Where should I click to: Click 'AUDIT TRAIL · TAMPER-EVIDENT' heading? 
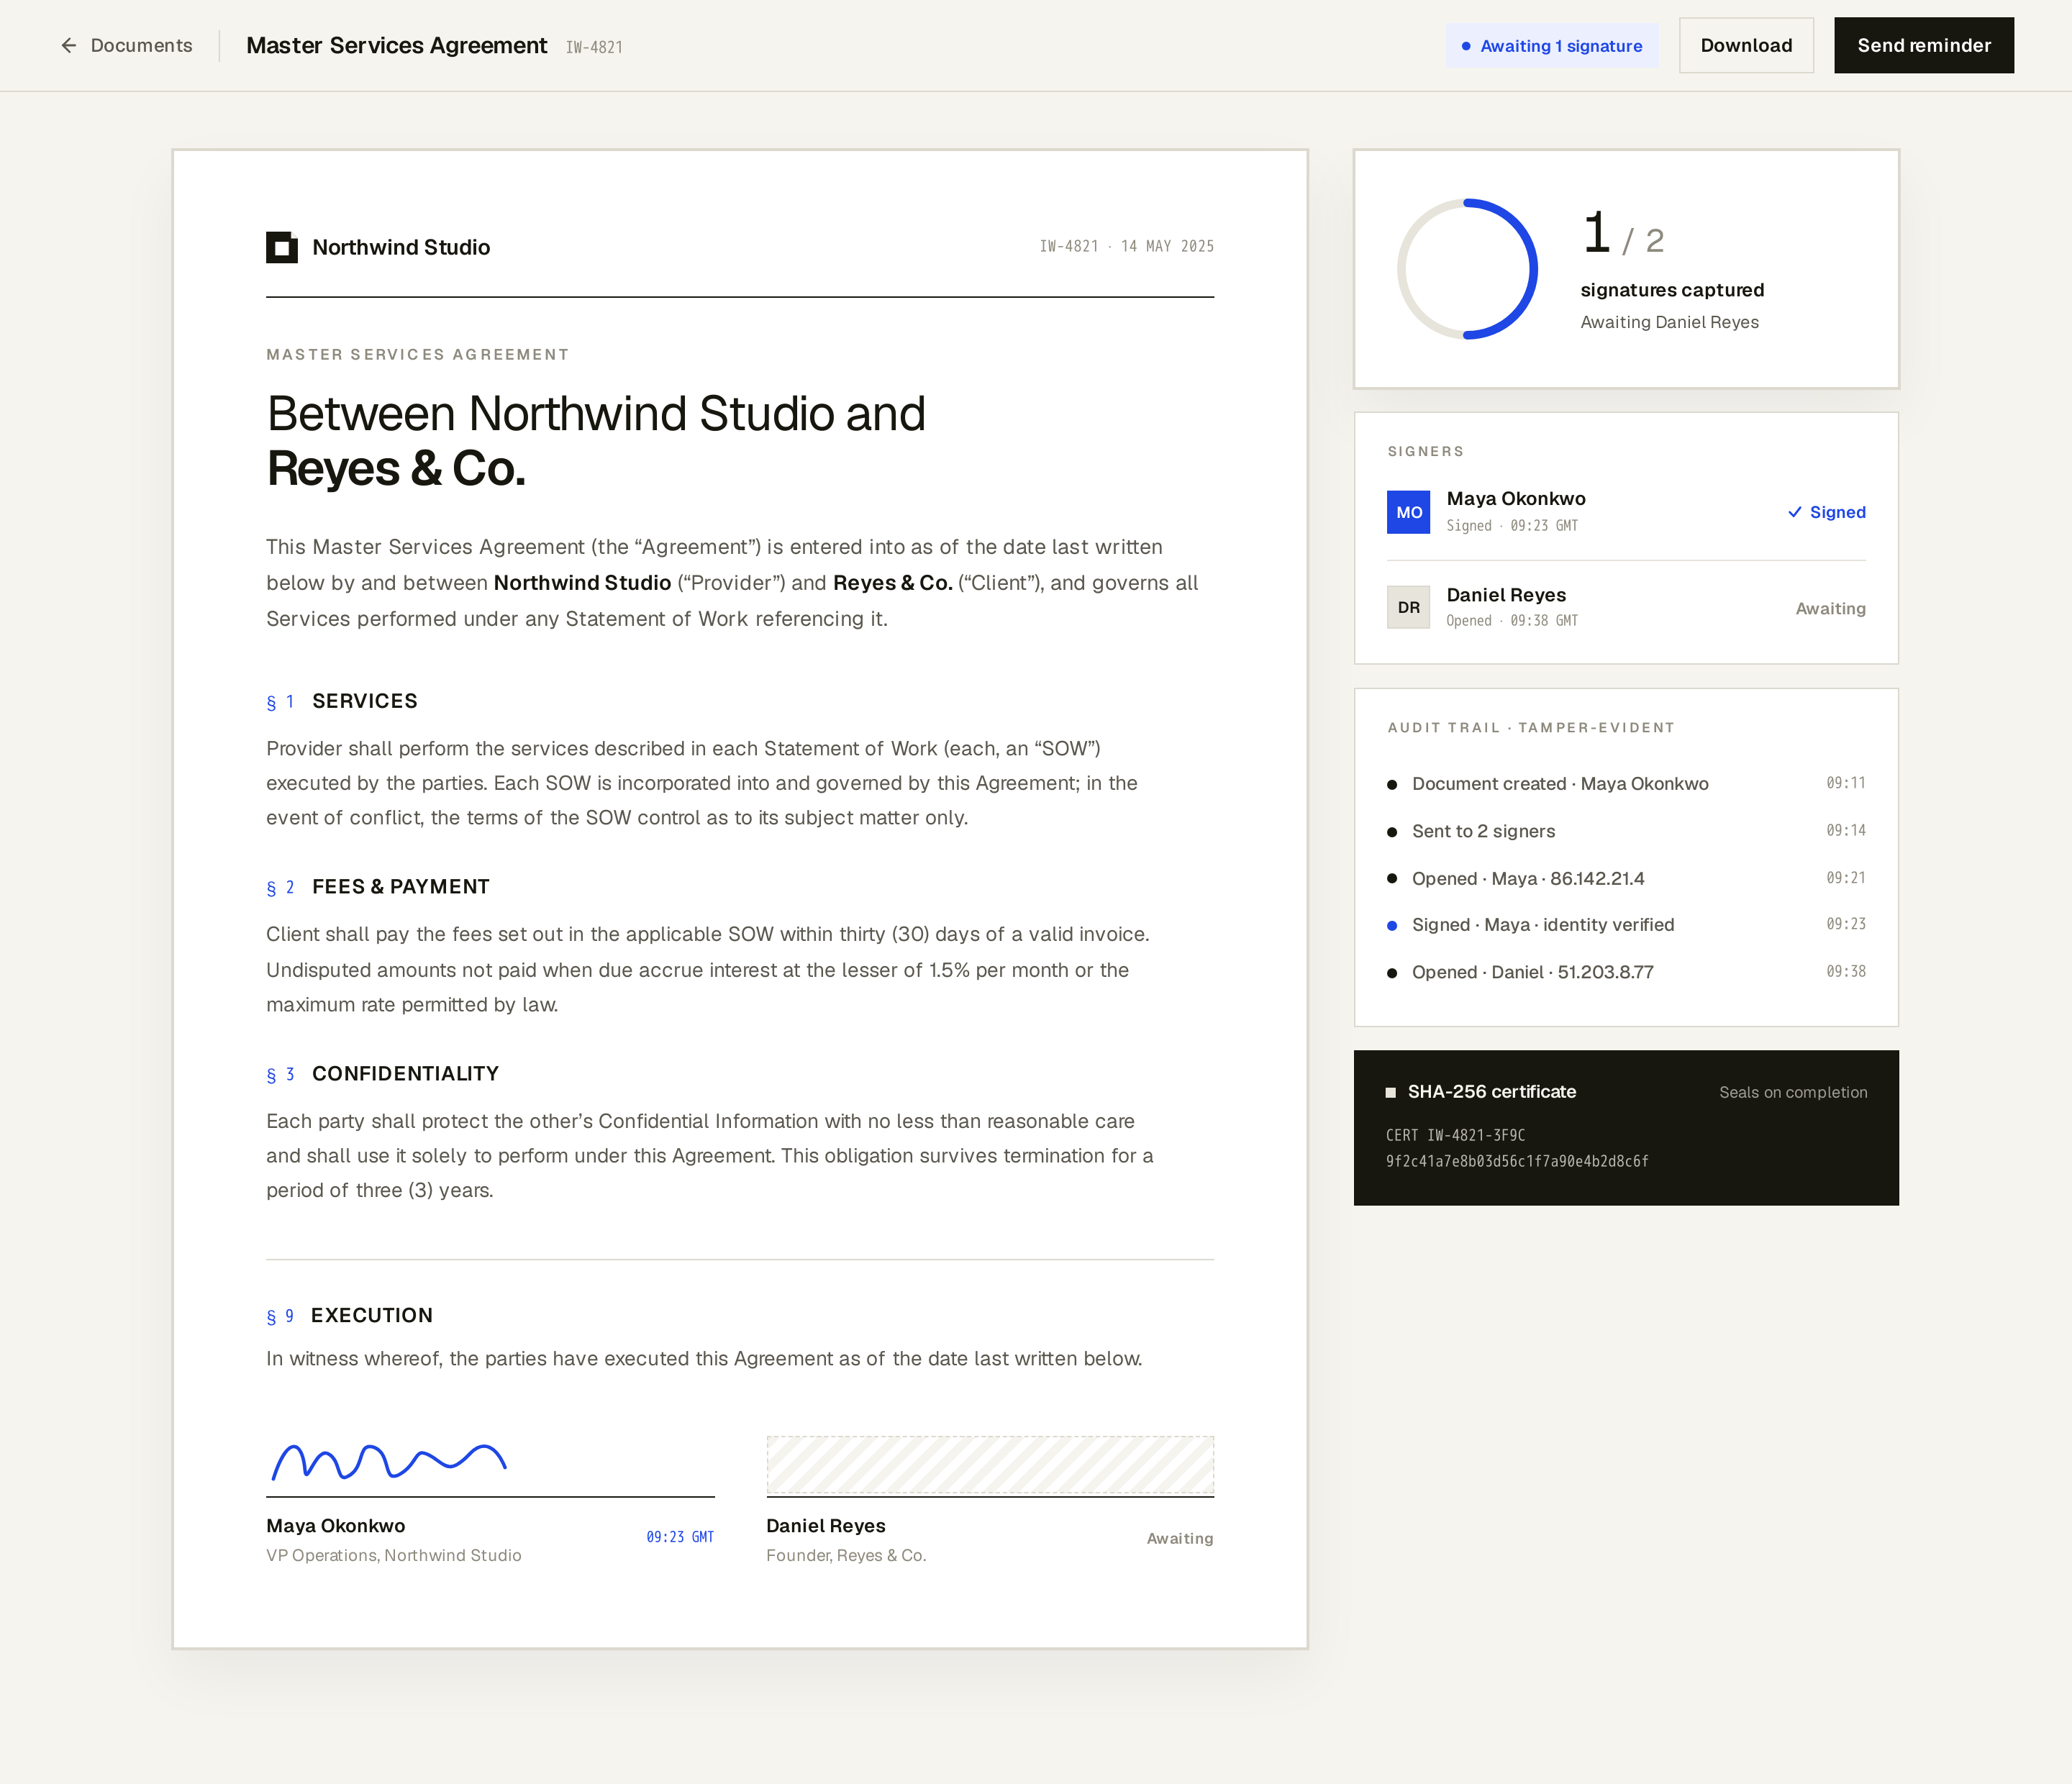point(1530,728)
